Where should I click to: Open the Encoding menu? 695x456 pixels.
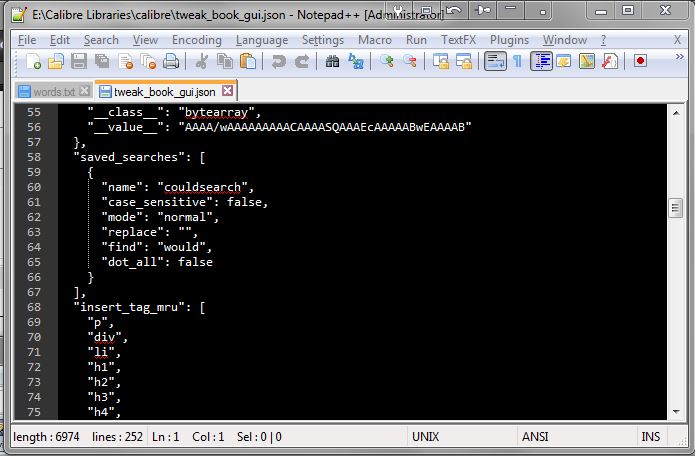pyautogui.click(x=197, y=40)
